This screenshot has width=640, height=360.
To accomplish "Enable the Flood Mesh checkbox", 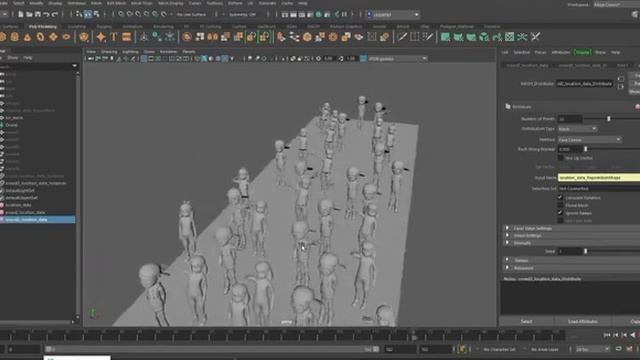I will (x=560, y=205).
